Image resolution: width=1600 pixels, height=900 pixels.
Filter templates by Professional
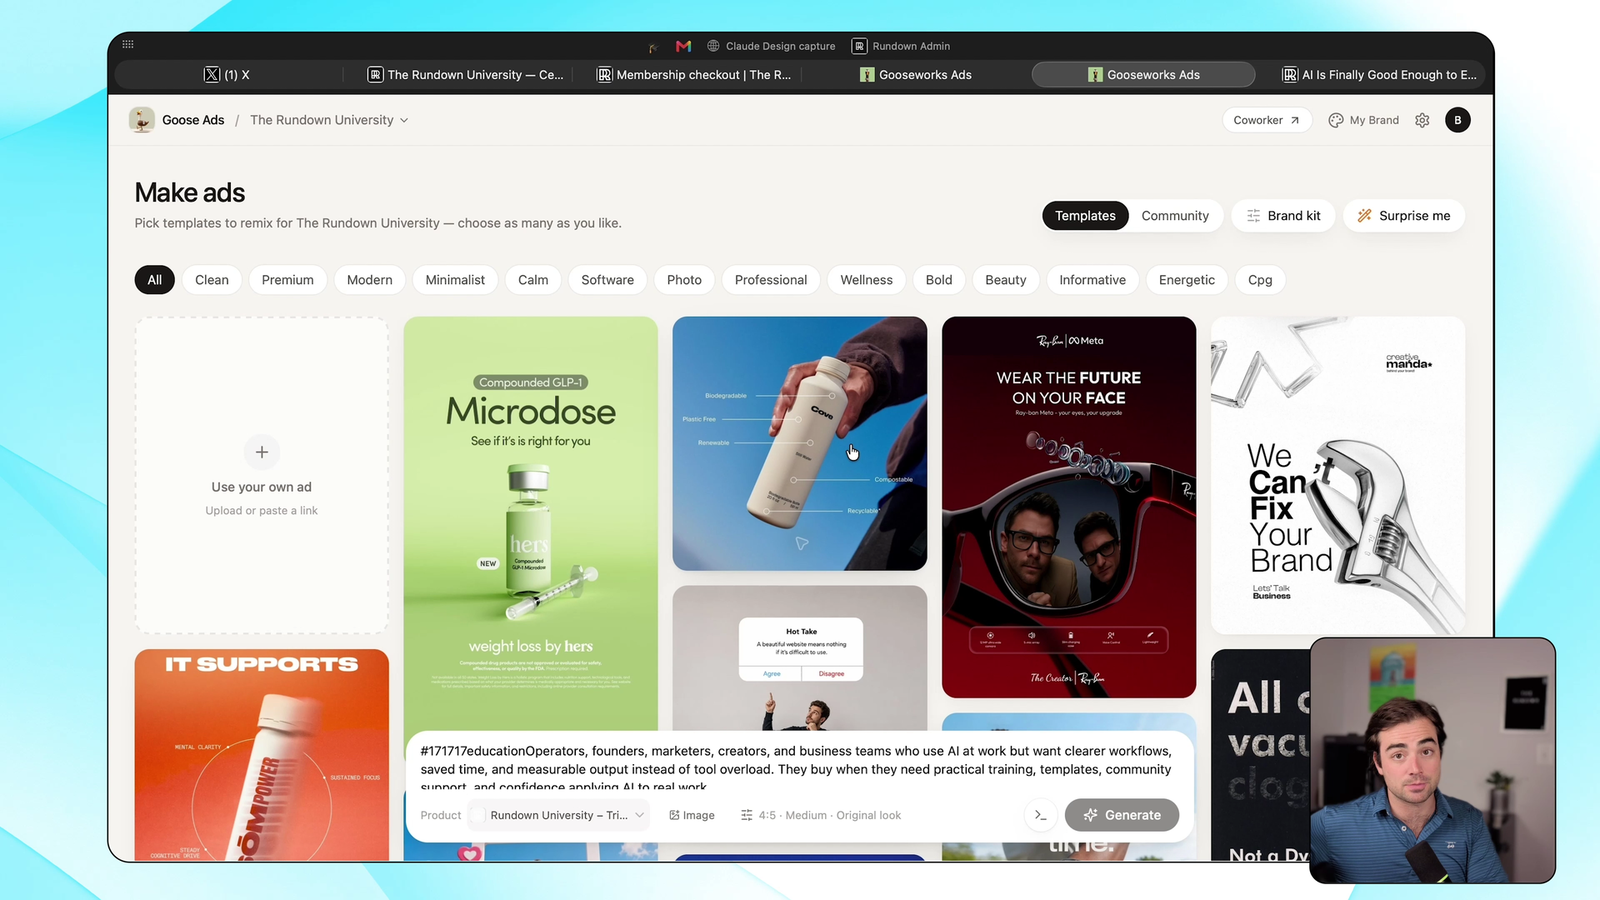click(771, 280)
